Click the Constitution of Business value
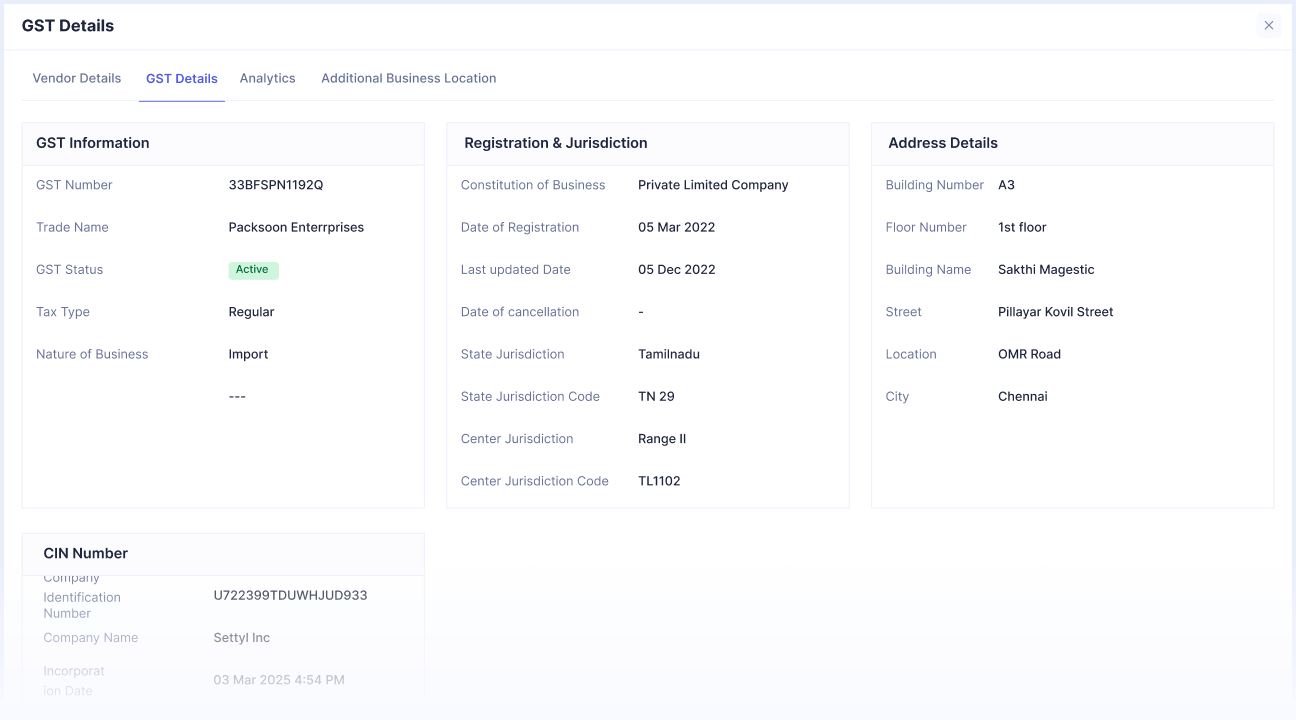 click(x=713, y=184)
